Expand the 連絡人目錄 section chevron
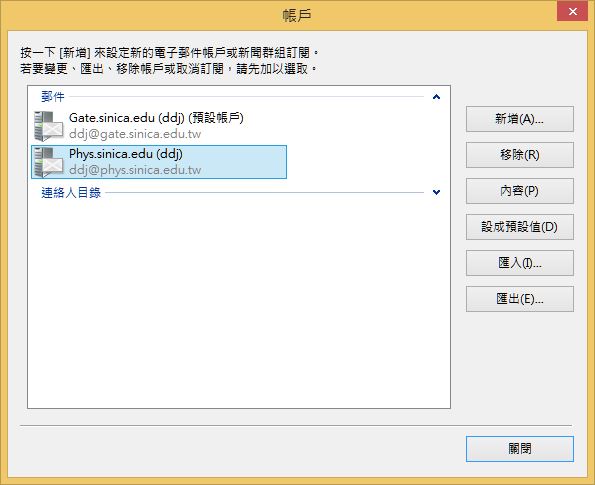Image resolution: width=595 pixels, height=485 pixels. [x=436, y=192]
